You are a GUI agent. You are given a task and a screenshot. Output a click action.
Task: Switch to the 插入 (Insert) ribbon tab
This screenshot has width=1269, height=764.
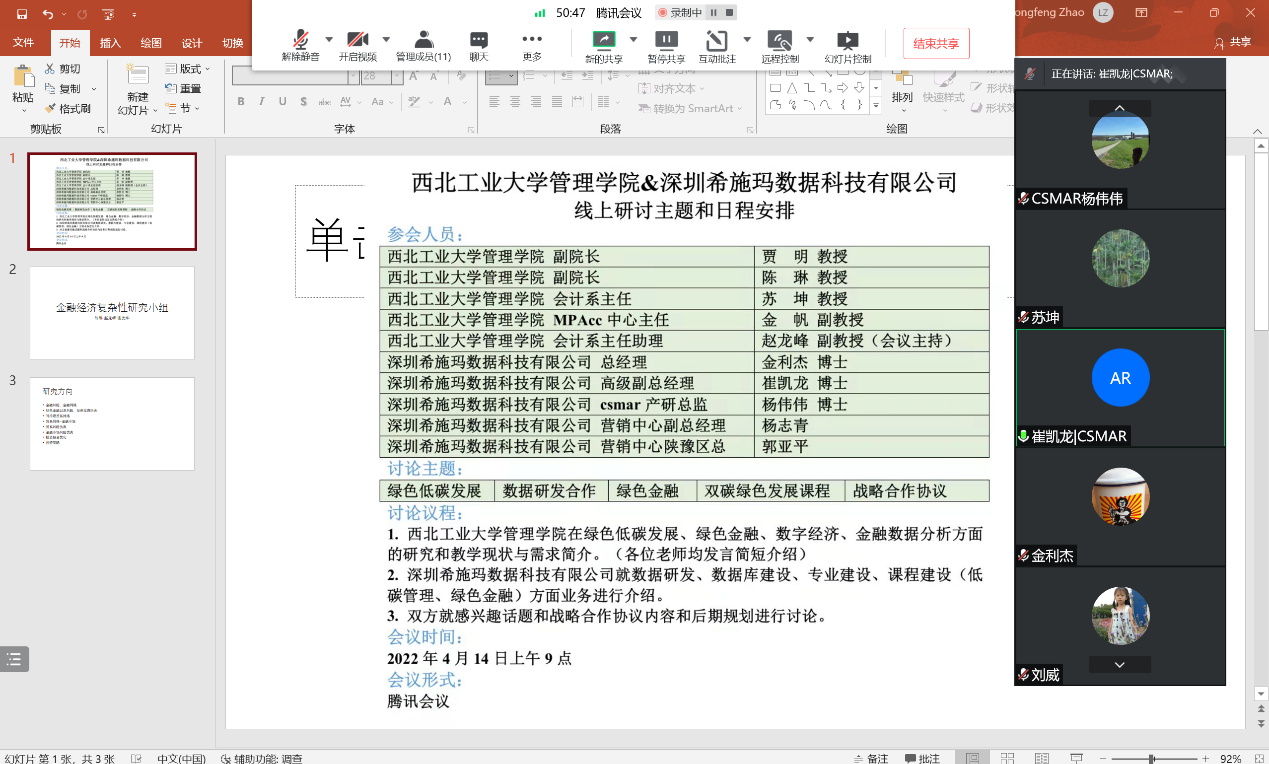coord(110,43)
